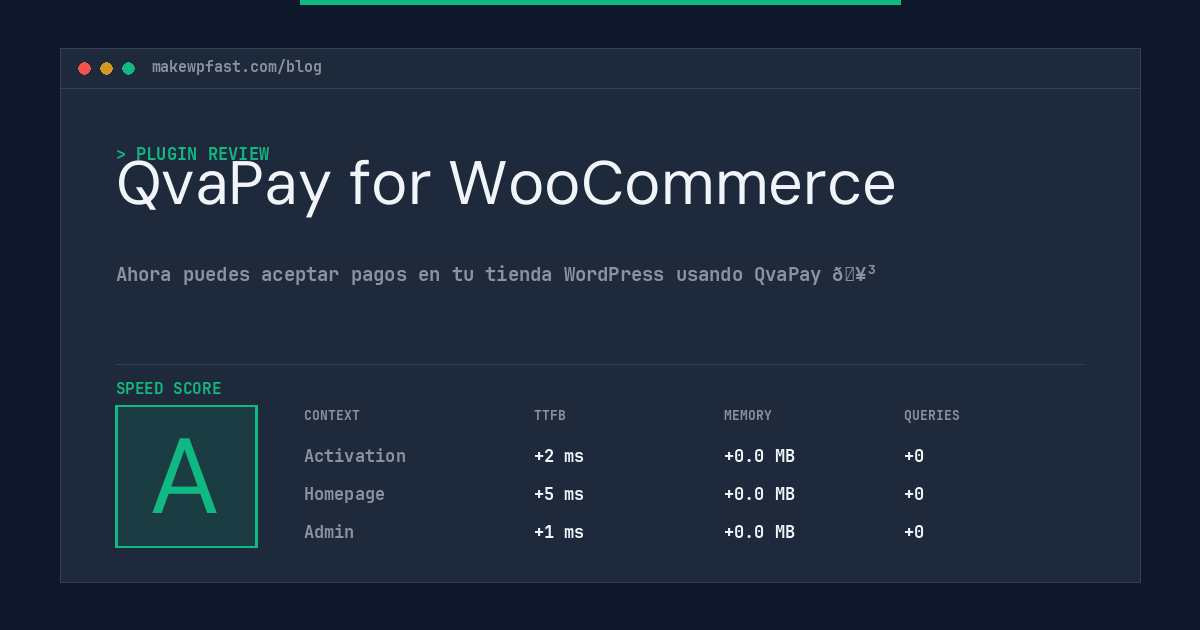
Task: Click the makewpfast.com/blog address text
Action: point(237,67)
